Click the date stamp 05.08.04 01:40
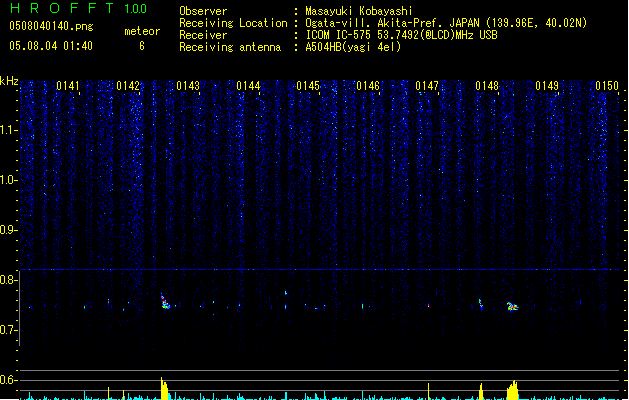Viewport: 629px width, 400px height. pyautogui.click(x=51, y=46)
